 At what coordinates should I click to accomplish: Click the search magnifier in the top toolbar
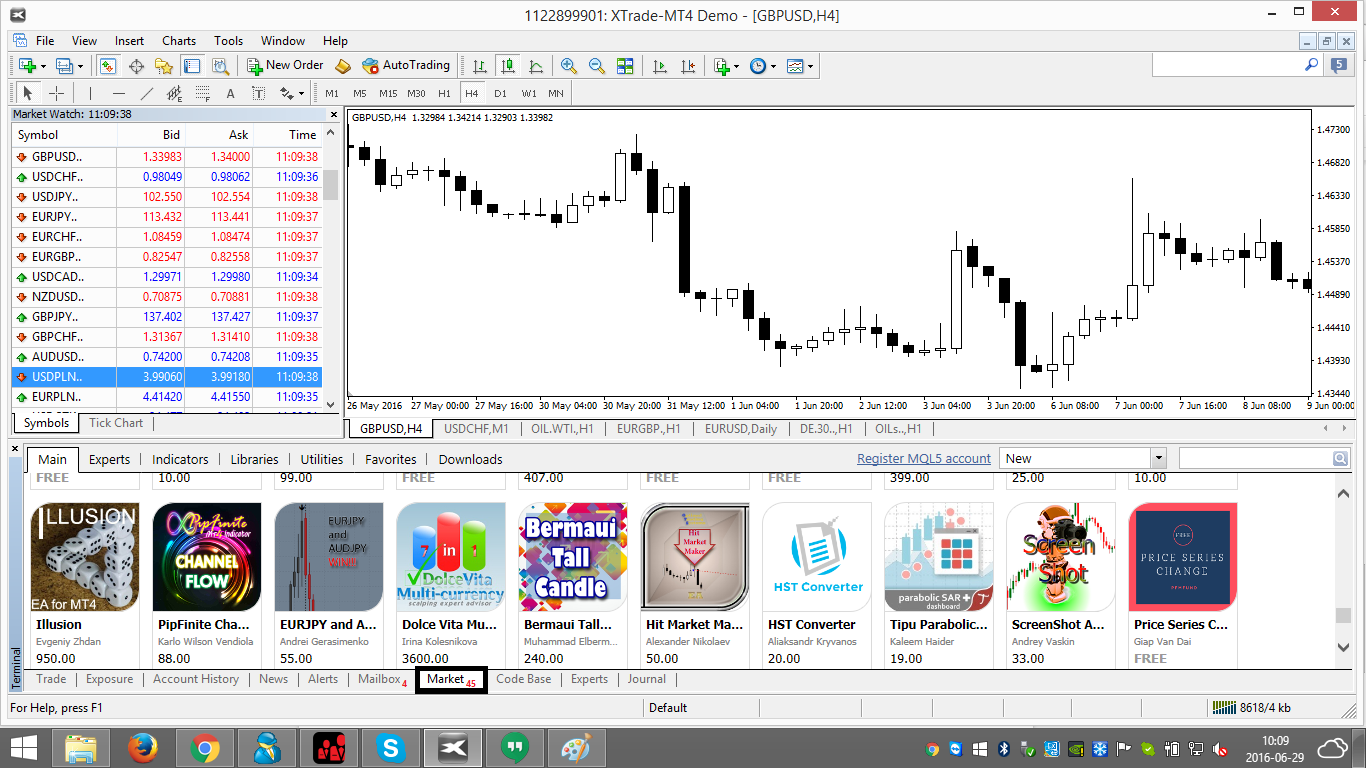tap(1312, 65)
